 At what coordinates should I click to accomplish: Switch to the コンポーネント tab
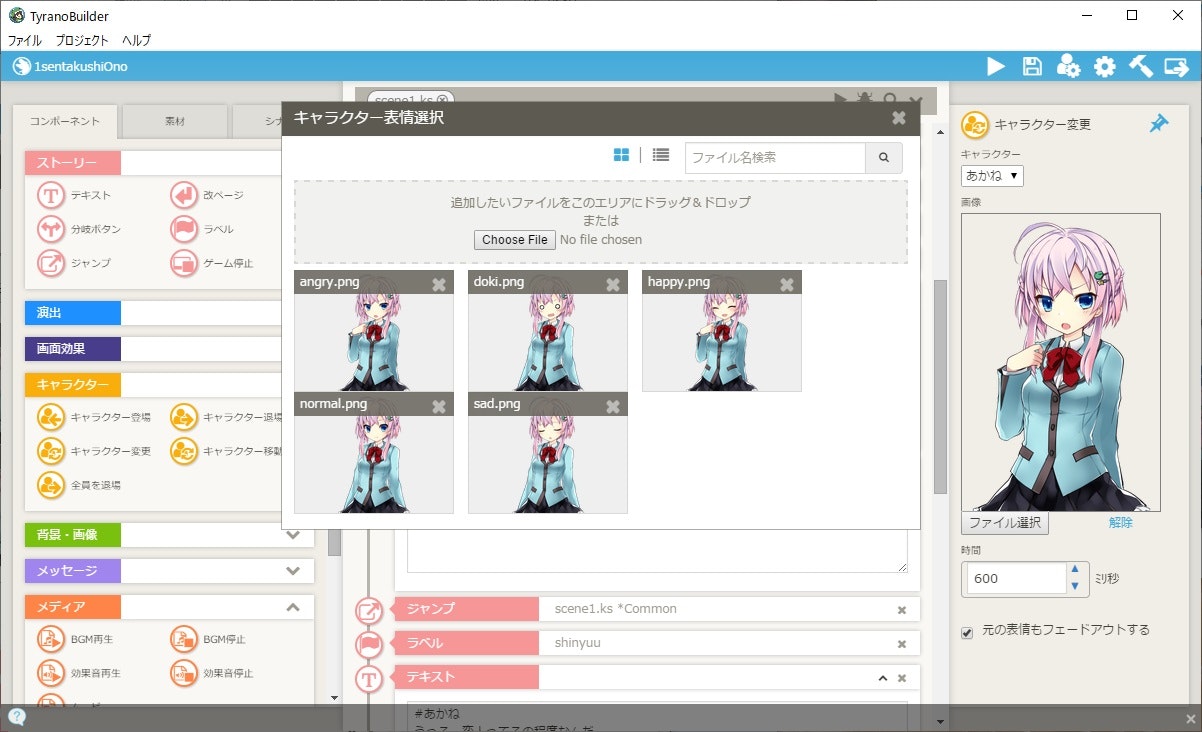pyautogui.click(x=65, y=121)
